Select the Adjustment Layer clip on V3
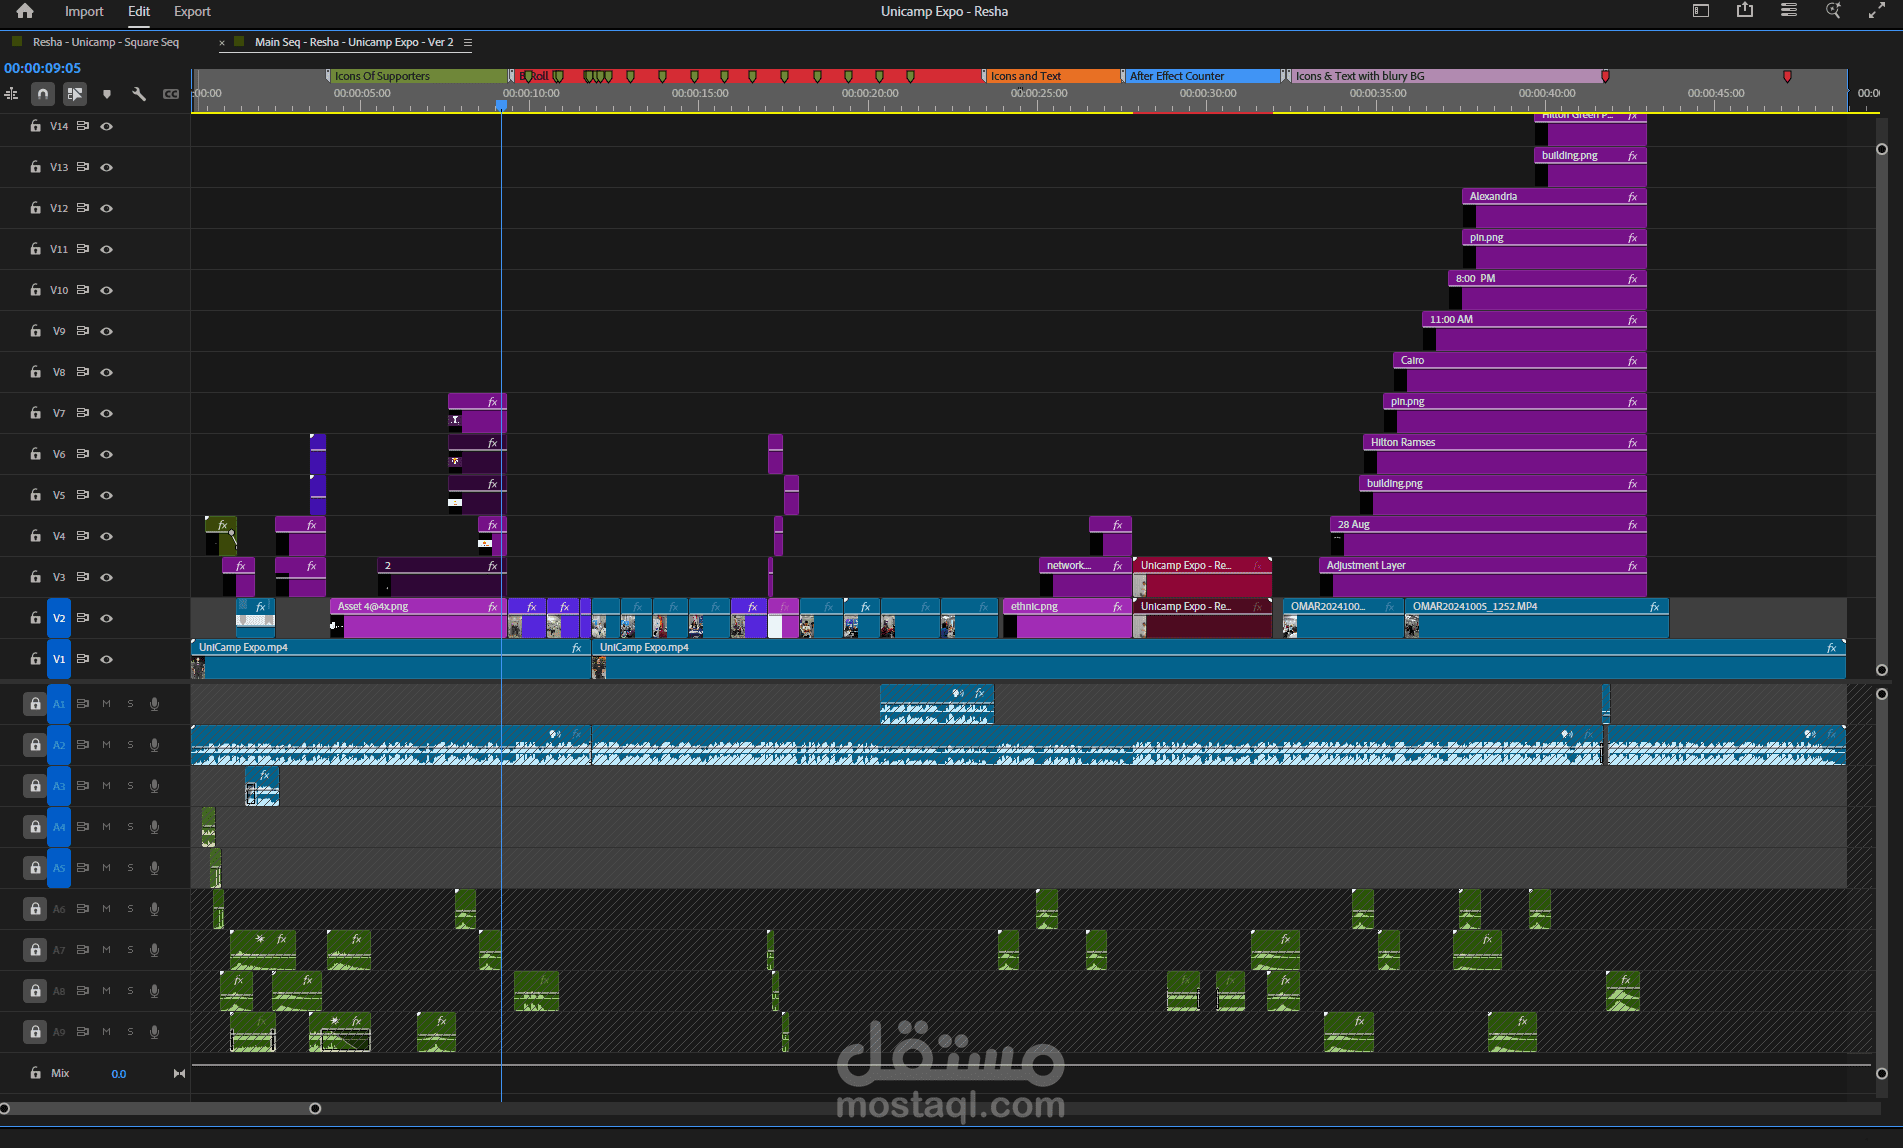1903x1148 pixels. coord(1482,576)
